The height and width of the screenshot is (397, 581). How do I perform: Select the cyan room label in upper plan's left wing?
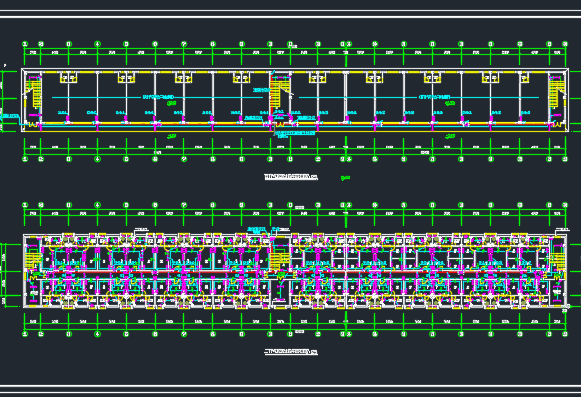click(x=159, y=97)
